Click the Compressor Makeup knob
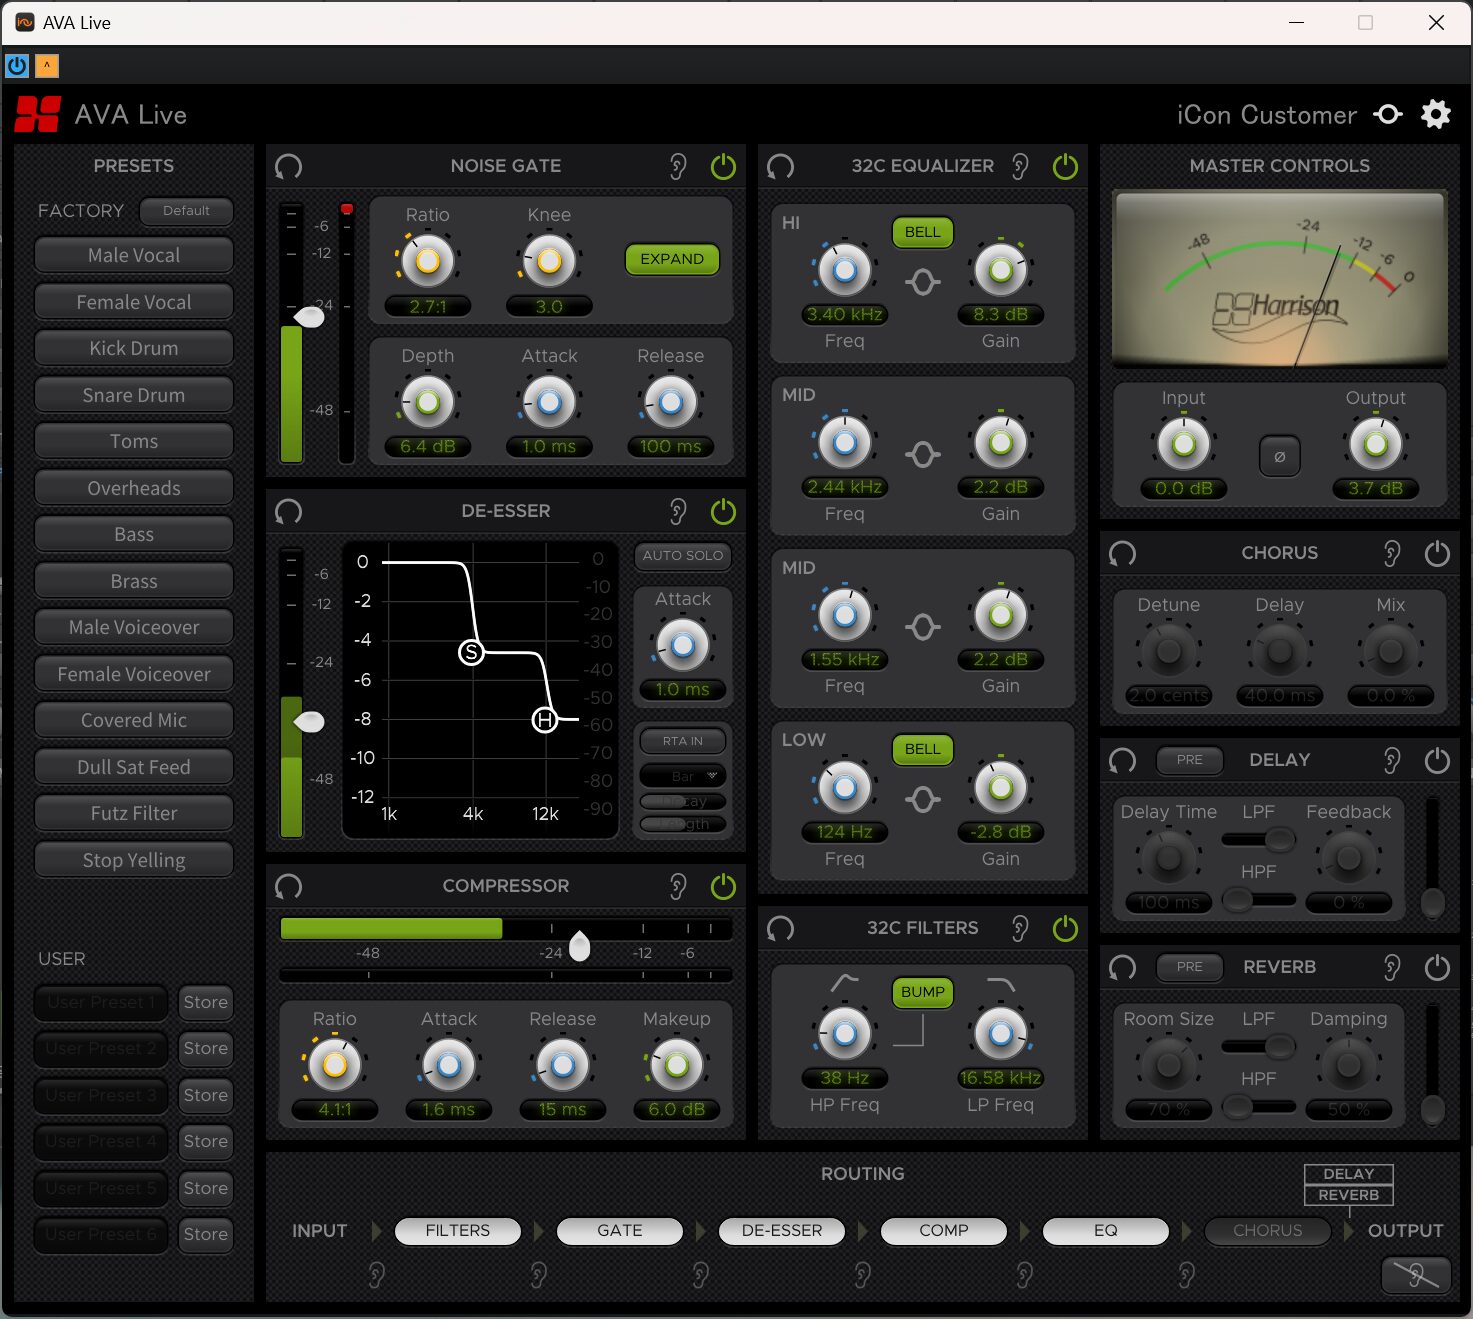Viewport: 1473px width, 1319px height. (677, 1065)
